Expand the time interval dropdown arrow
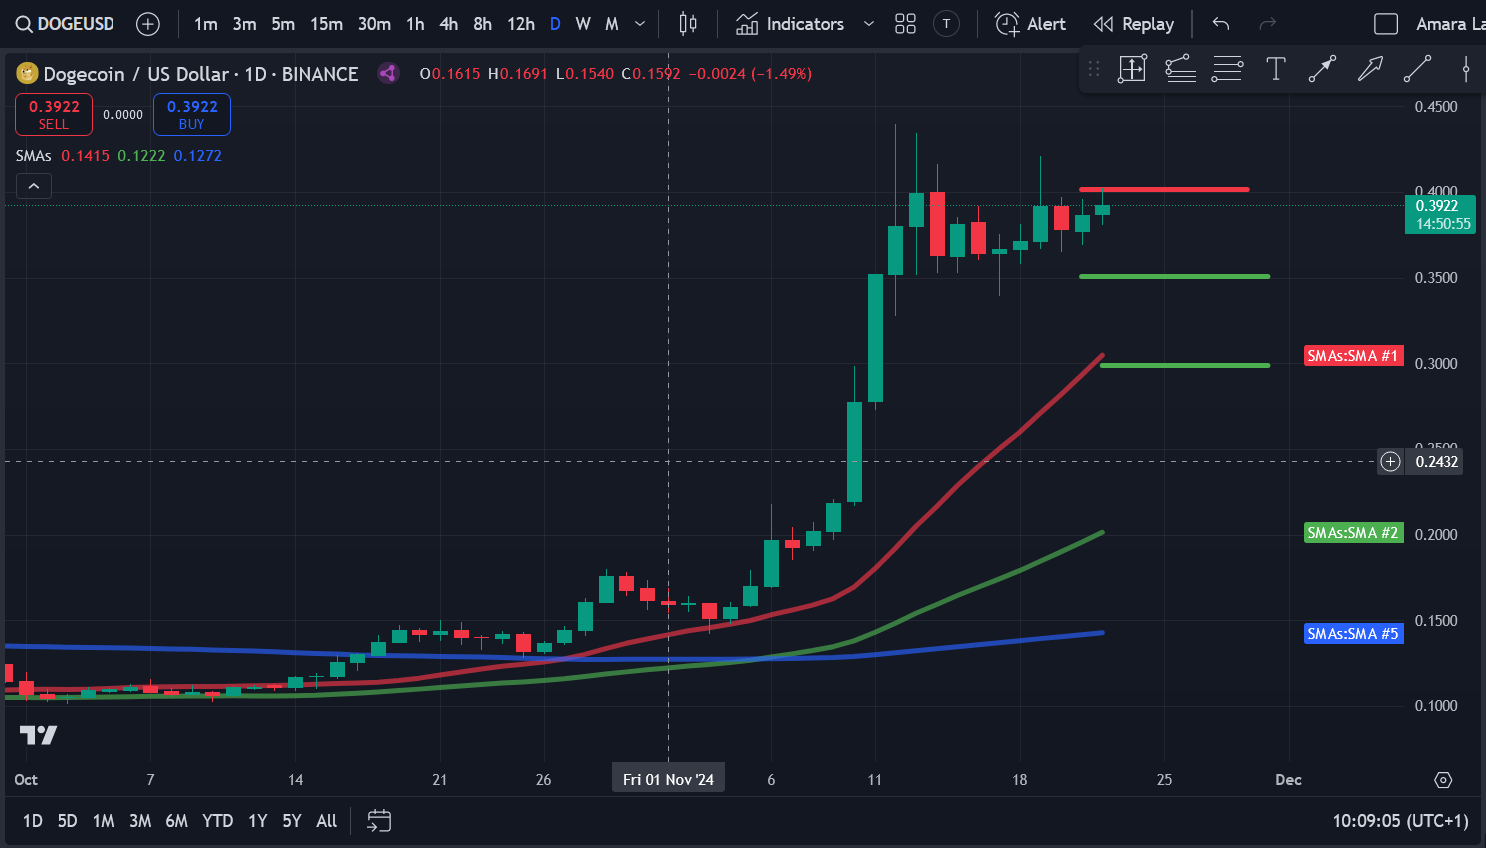 coord(640,24)
